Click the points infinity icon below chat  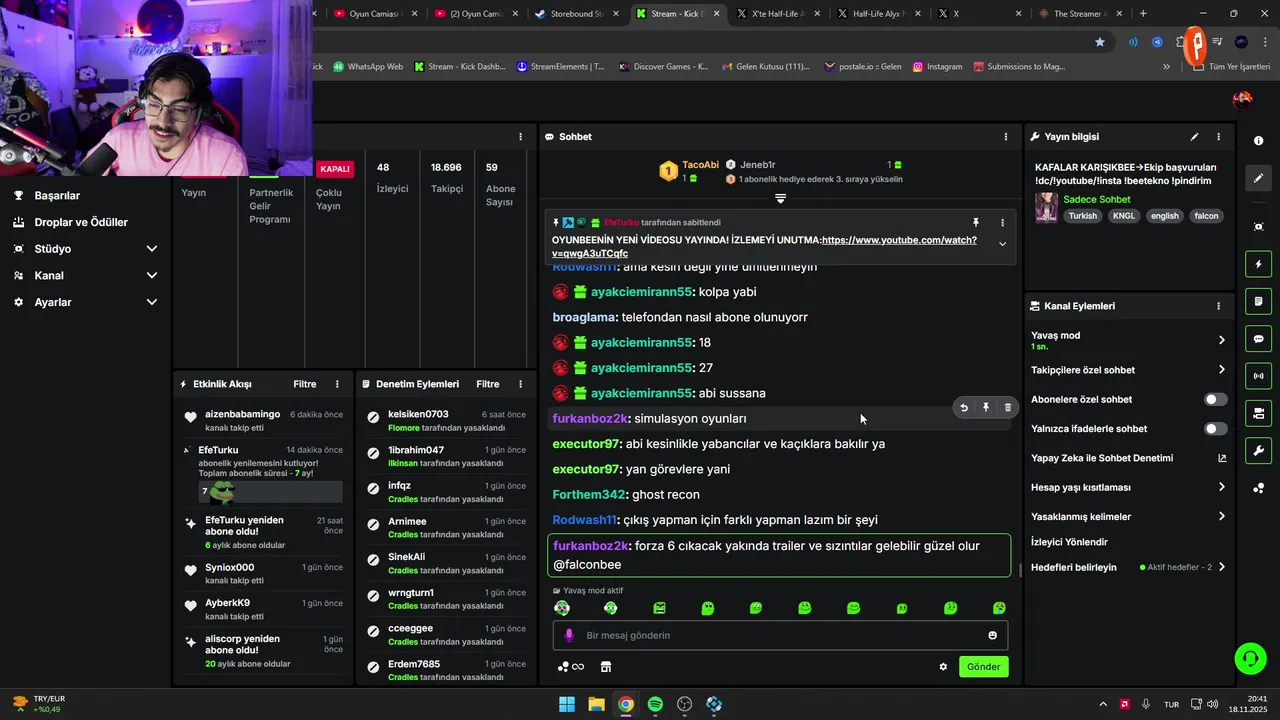tap(571, 667)
